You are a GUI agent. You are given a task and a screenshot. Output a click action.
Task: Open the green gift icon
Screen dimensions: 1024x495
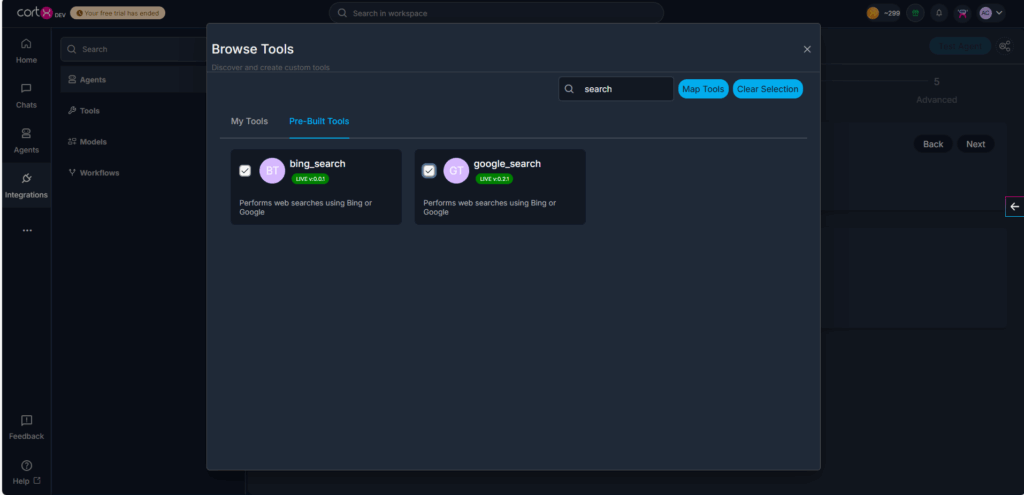pos(916,13)
